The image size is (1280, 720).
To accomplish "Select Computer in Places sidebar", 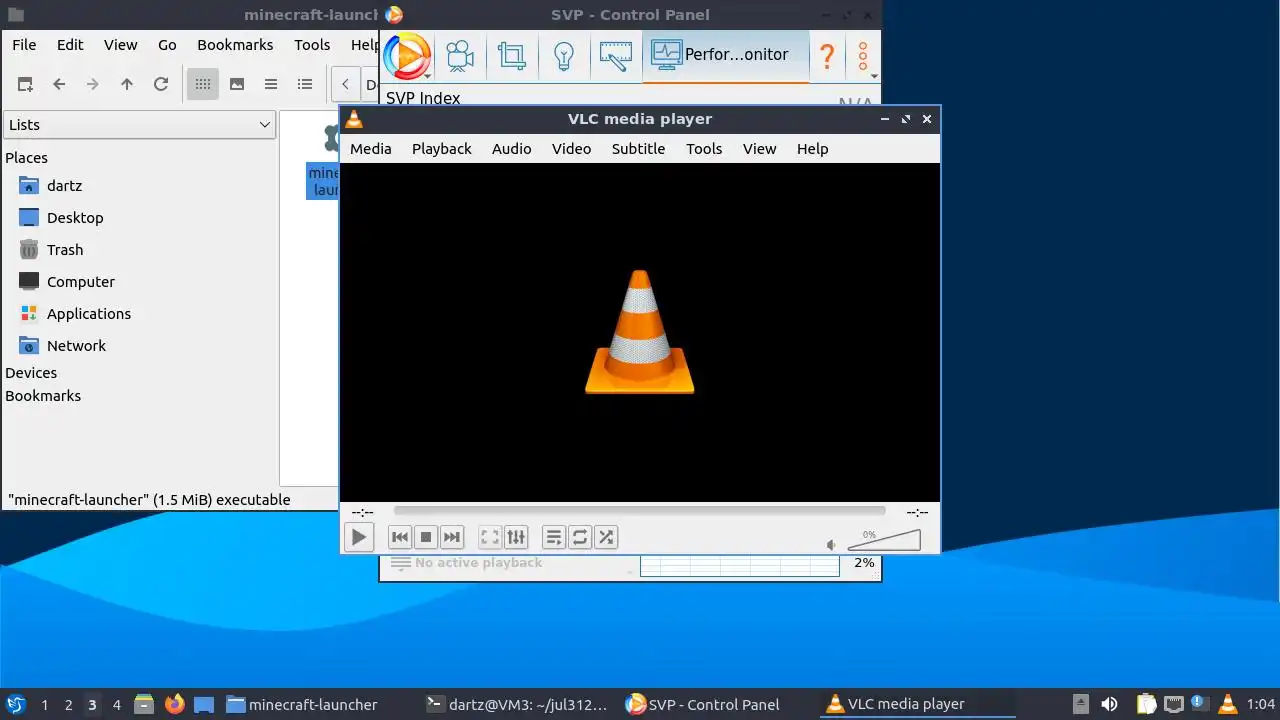I will point(80,281).
